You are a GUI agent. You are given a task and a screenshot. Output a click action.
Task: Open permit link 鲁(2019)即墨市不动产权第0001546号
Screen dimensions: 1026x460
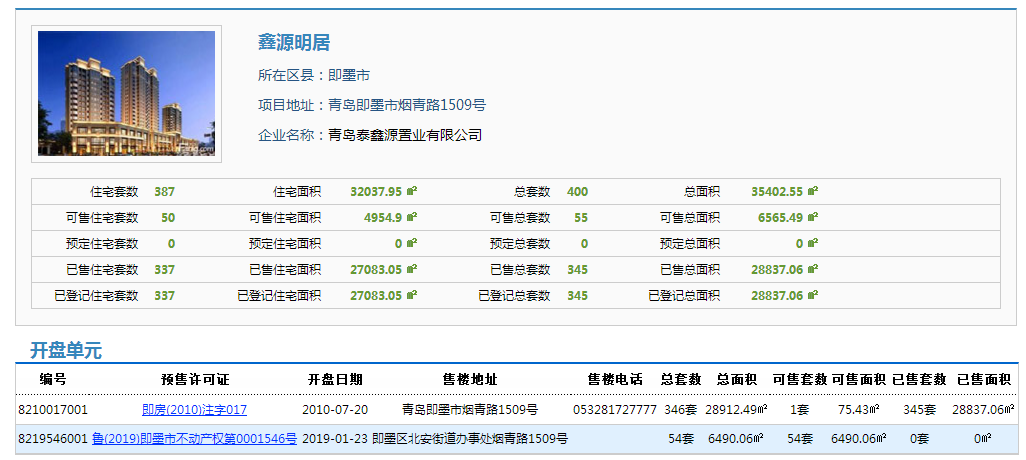[x=194, y=439]
